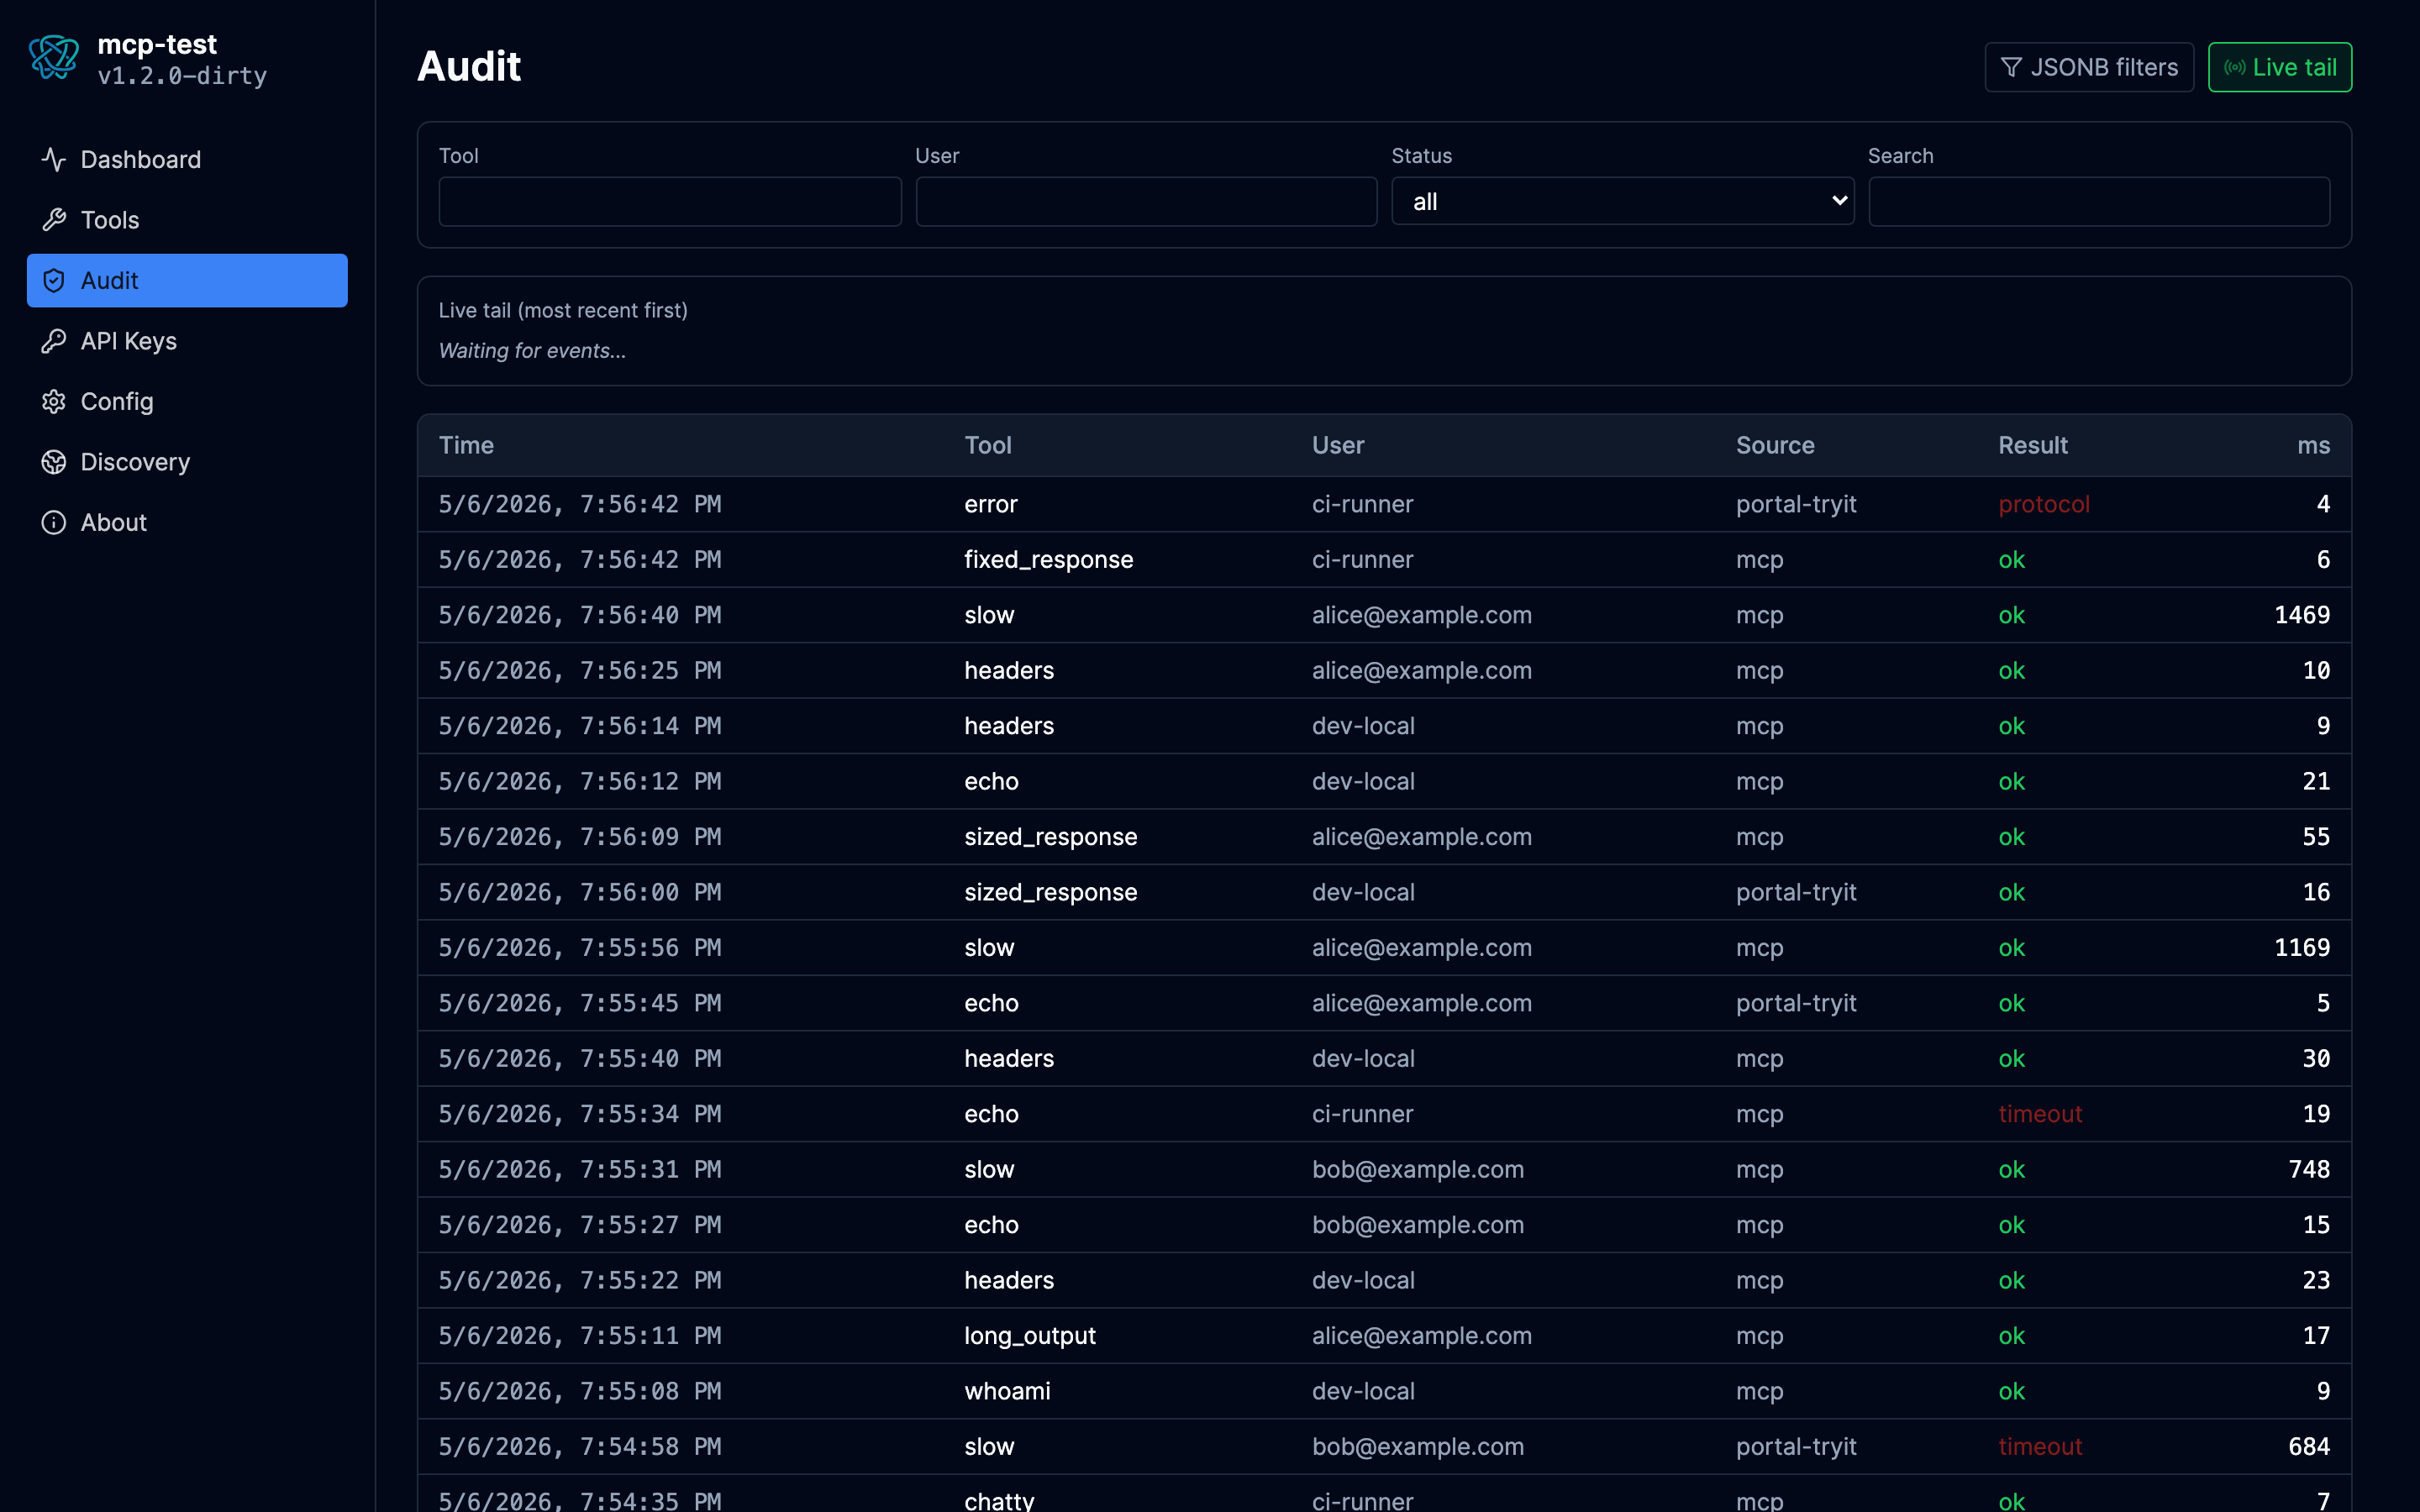The width and height of the screenshot is (2420, 1512).
Task: Click the Time column header
Action: point(466,446)
